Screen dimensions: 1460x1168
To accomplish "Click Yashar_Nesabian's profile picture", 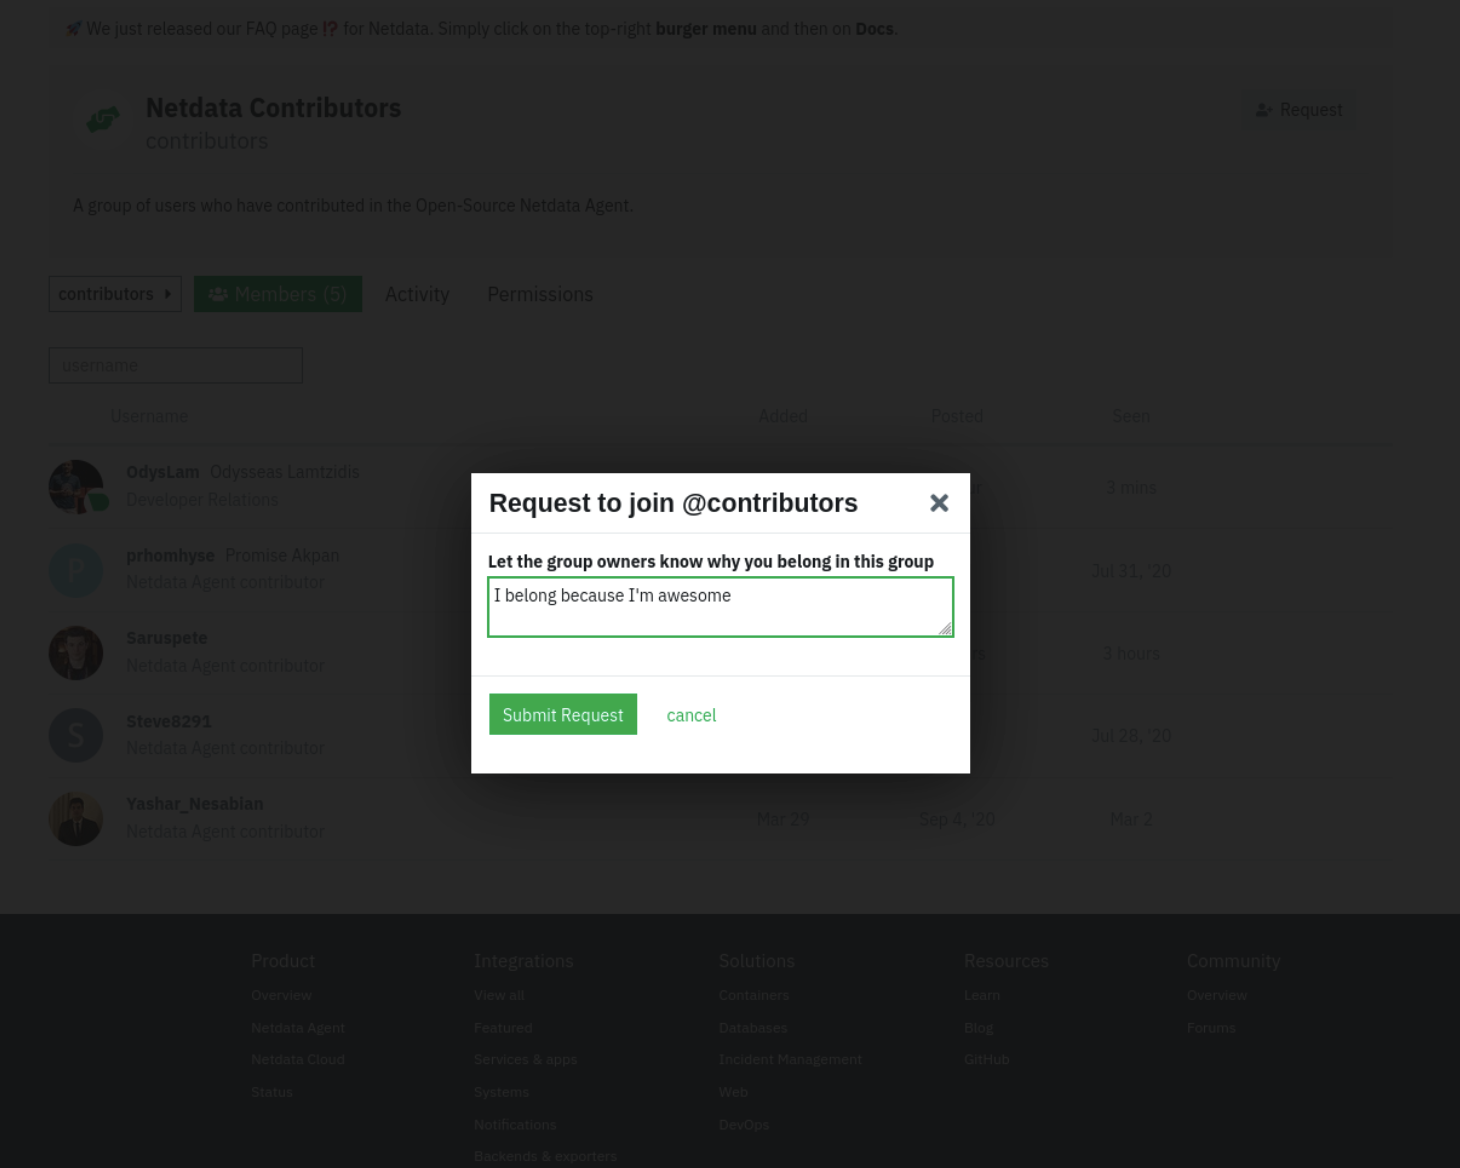I will click(76, 818).
